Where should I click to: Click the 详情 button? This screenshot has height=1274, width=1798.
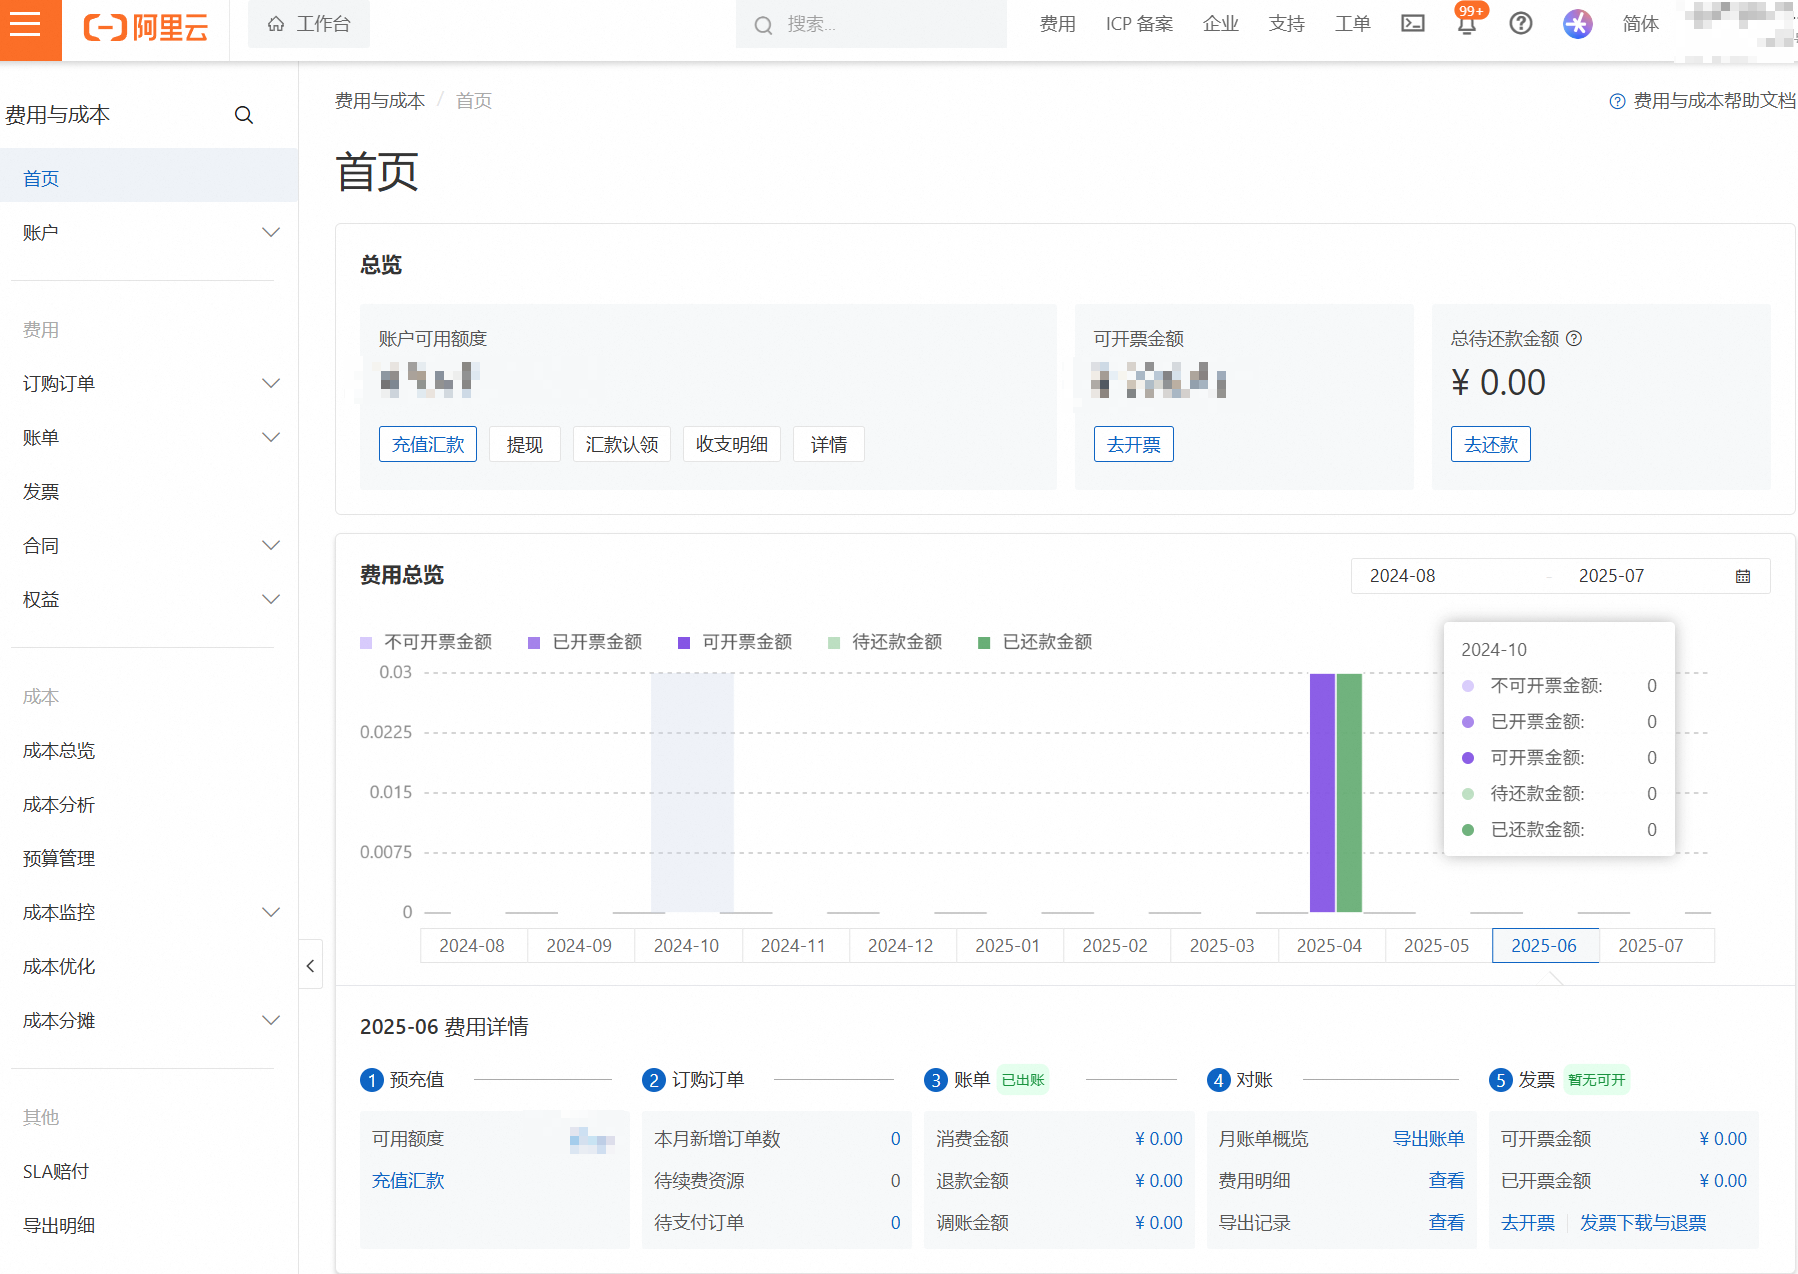[x=829, y=444]
